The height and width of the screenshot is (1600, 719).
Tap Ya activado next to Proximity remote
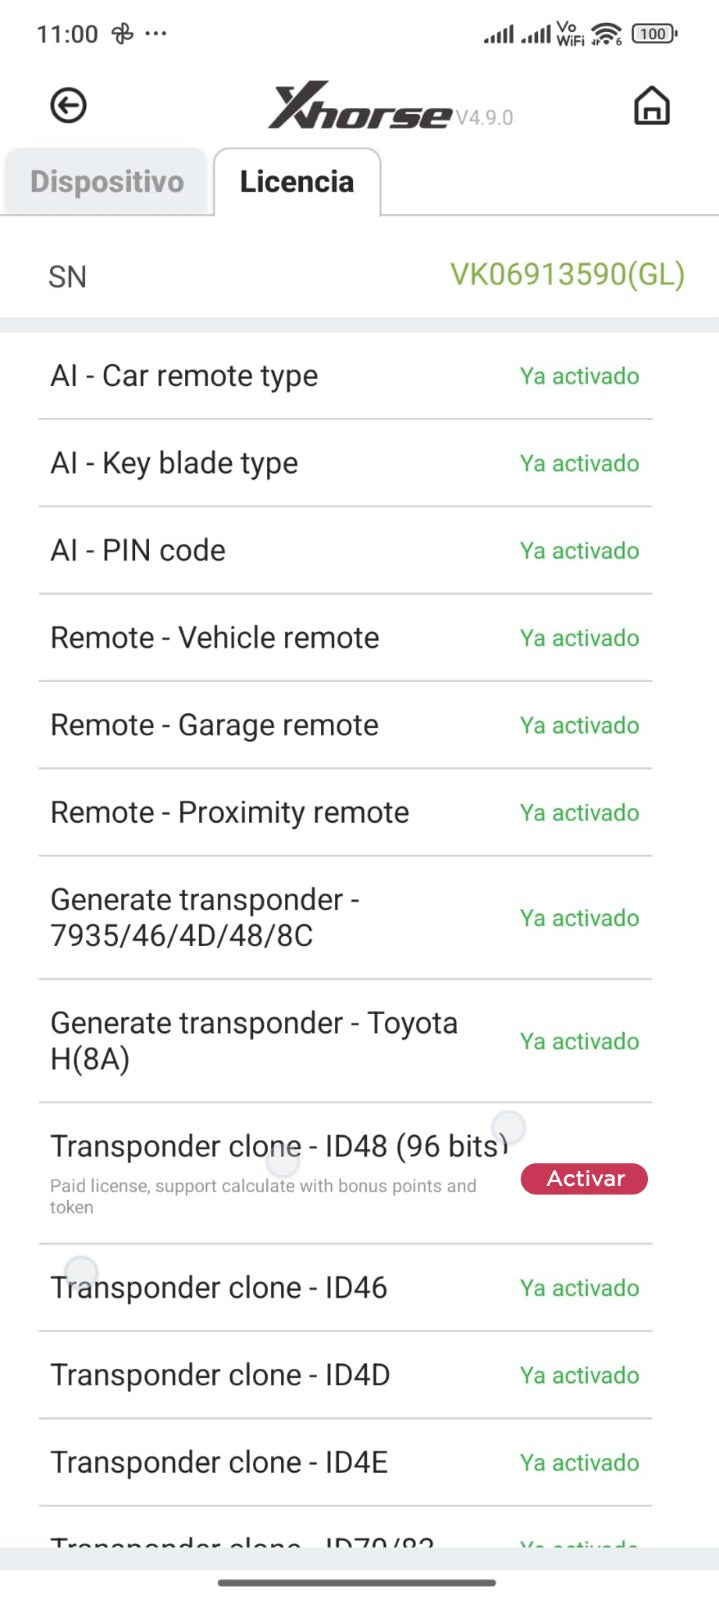(x=579, y=813)
